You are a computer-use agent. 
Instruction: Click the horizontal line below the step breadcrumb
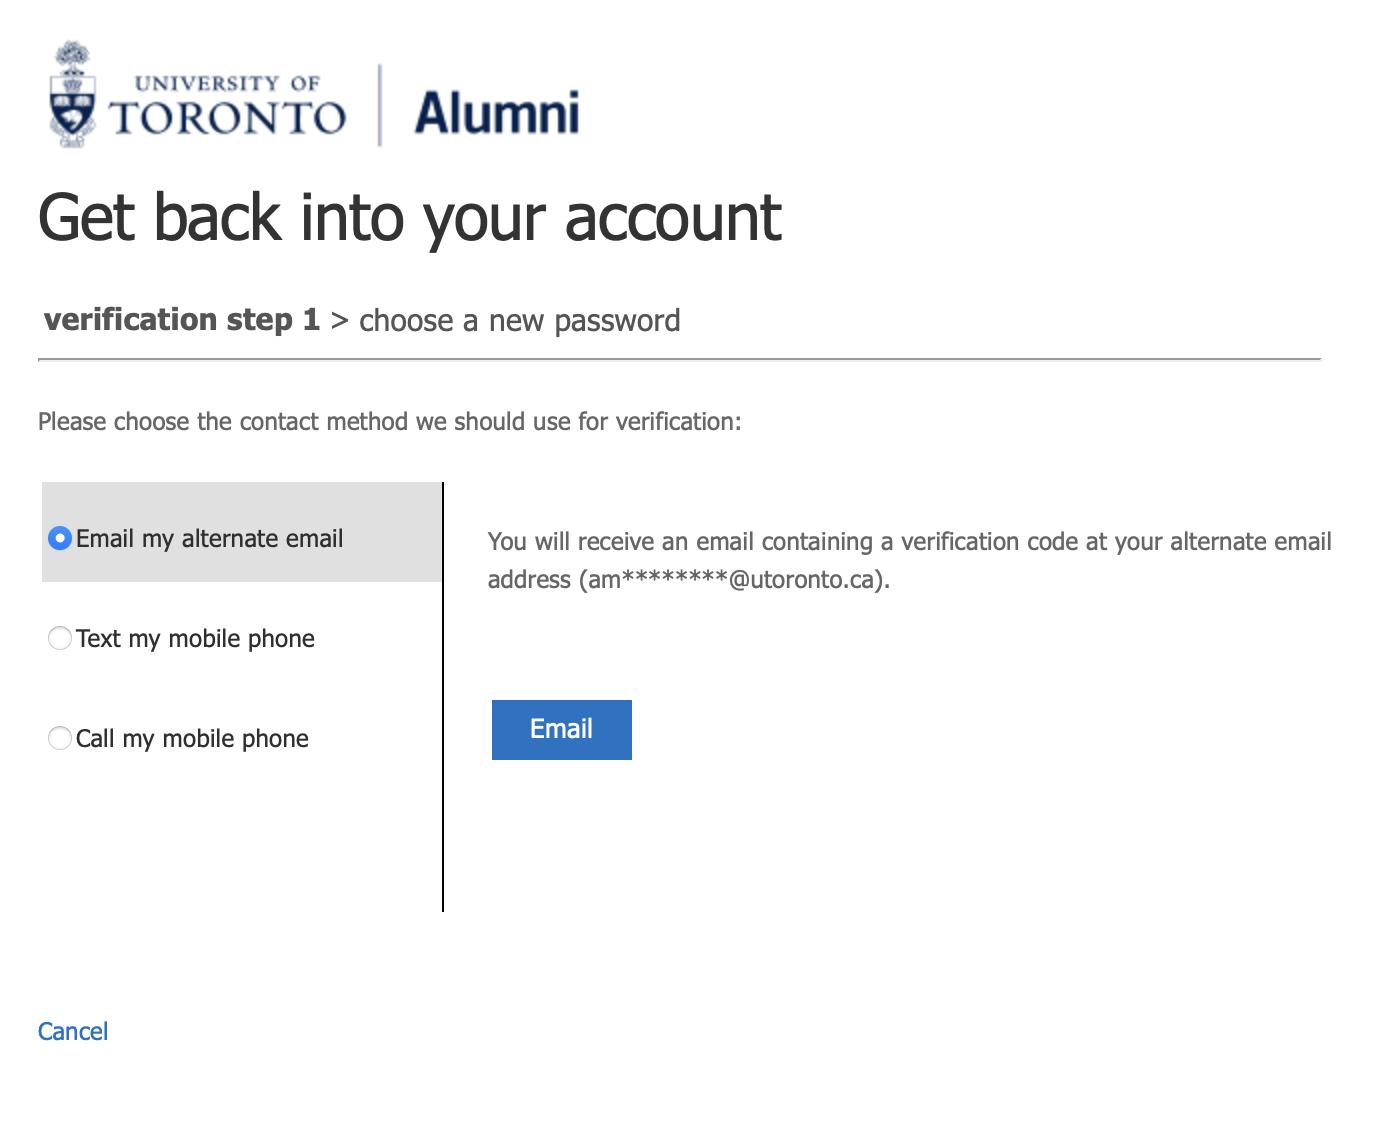680,358
